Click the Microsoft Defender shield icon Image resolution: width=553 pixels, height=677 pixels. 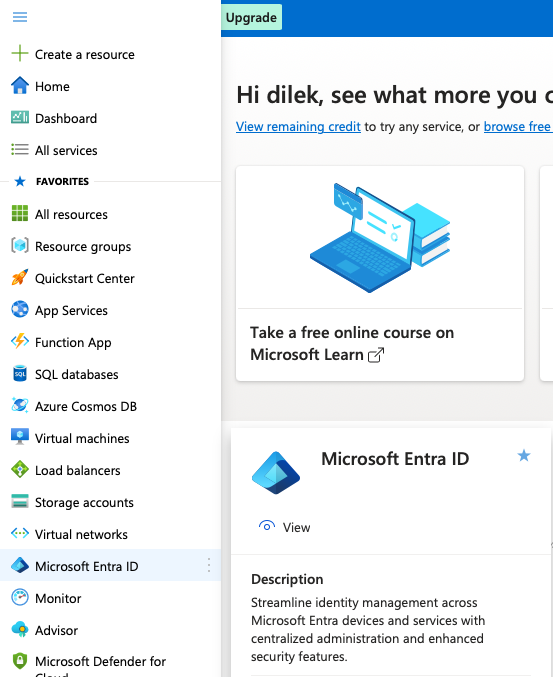[x=20, y=661]
